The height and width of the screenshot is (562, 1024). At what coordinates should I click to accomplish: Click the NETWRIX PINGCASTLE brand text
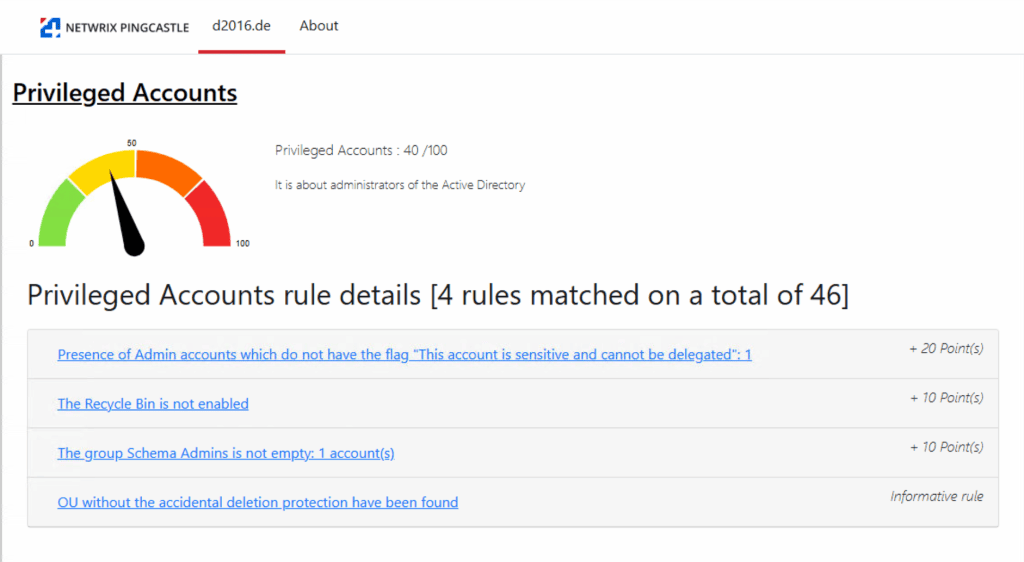[127, 28]
